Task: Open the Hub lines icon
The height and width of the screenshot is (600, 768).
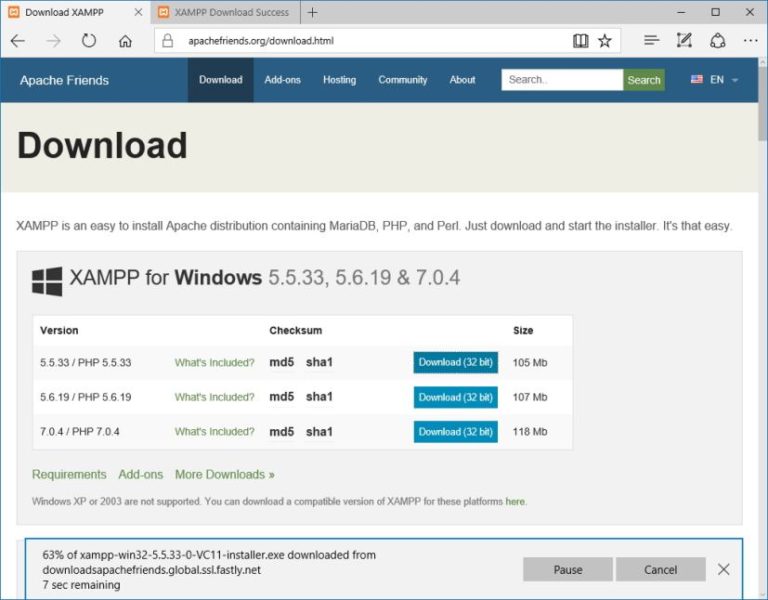Action: pos(651,40)
